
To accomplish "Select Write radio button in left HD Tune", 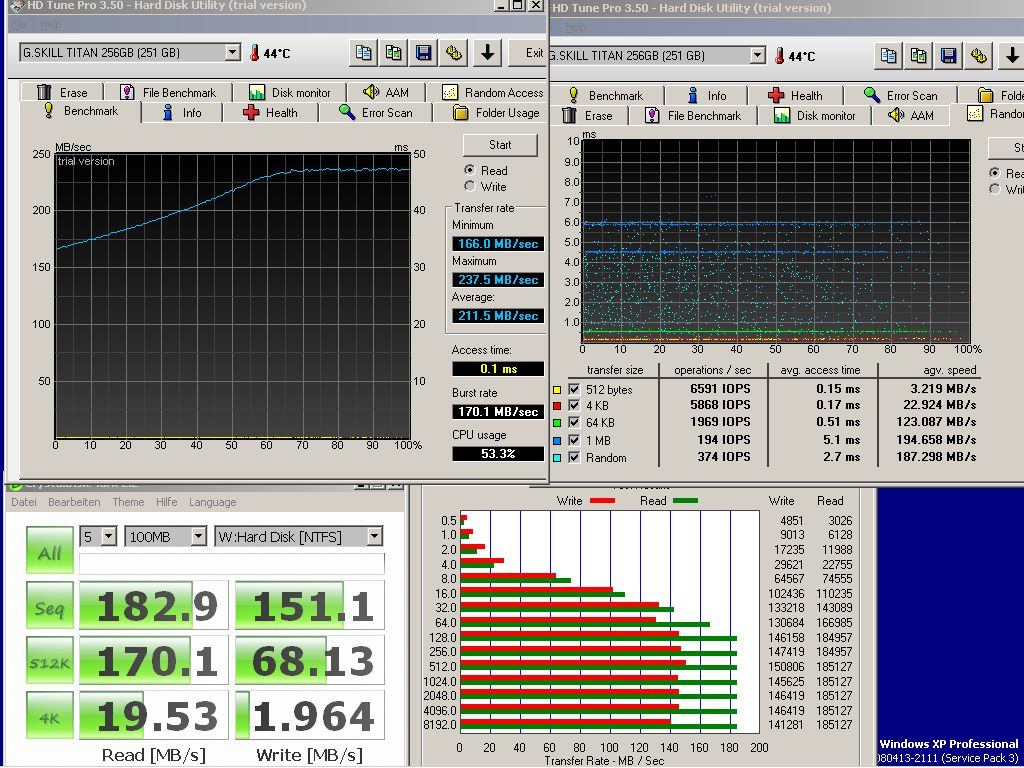I will point(469,186).
